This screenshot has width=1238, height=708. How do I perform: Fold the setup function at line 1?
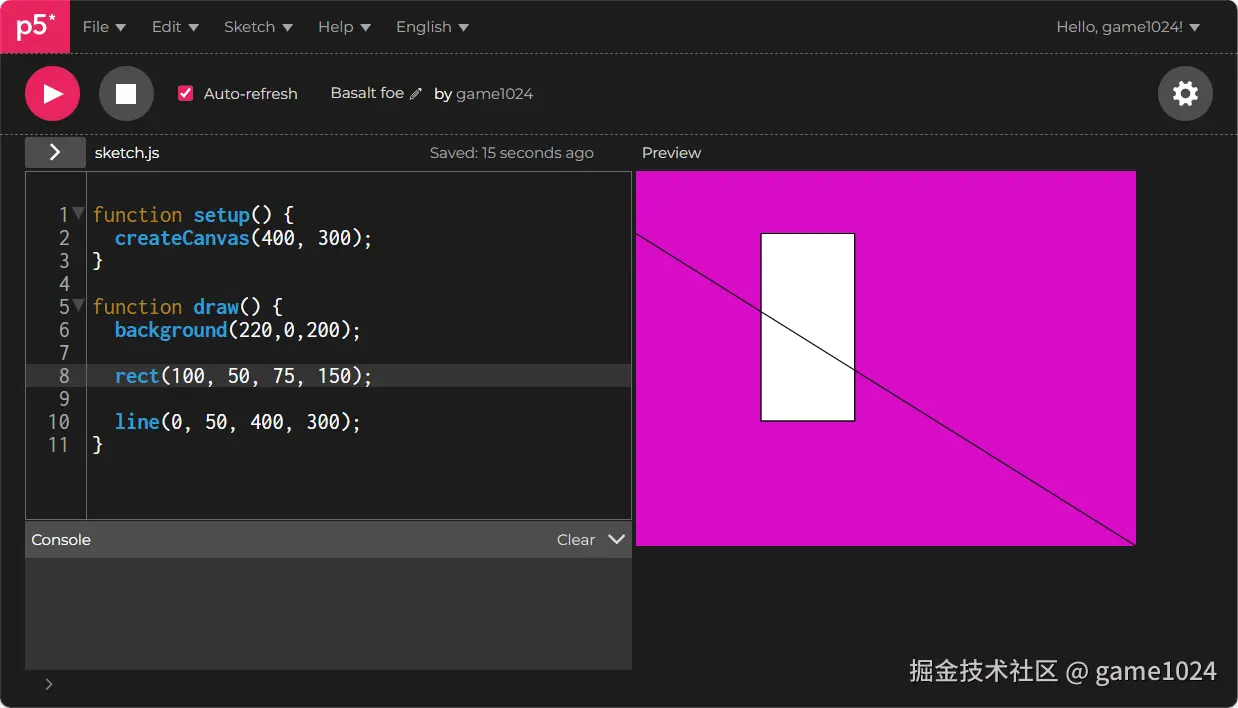79,213
